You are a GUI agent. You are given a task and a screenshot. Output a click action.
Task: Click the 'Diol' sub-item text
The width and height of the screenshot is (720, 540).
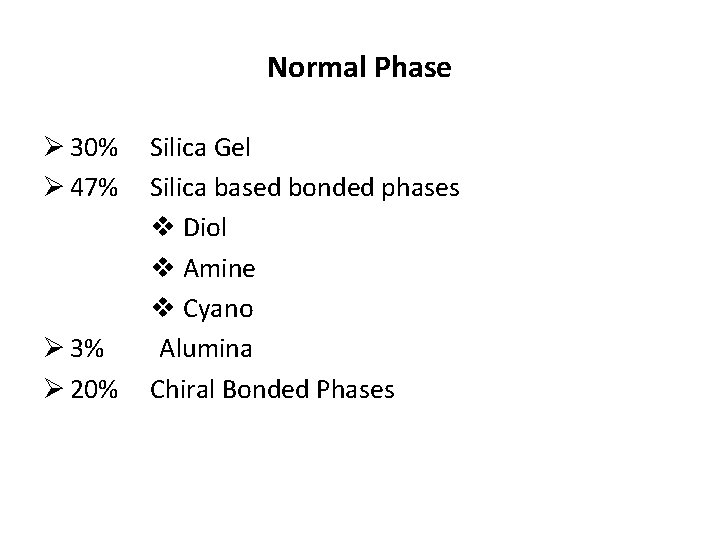[x=205, y=229]
